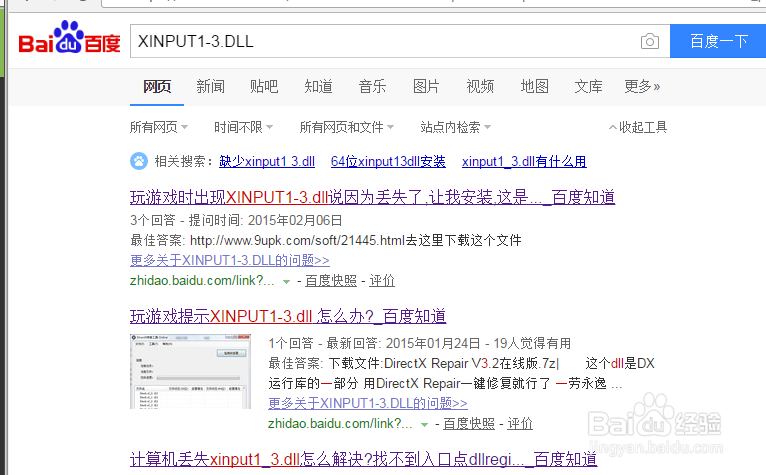Collapse tools via 收起工具
The height and width of the screenshot is (475, 766).
tap(638, 128)
